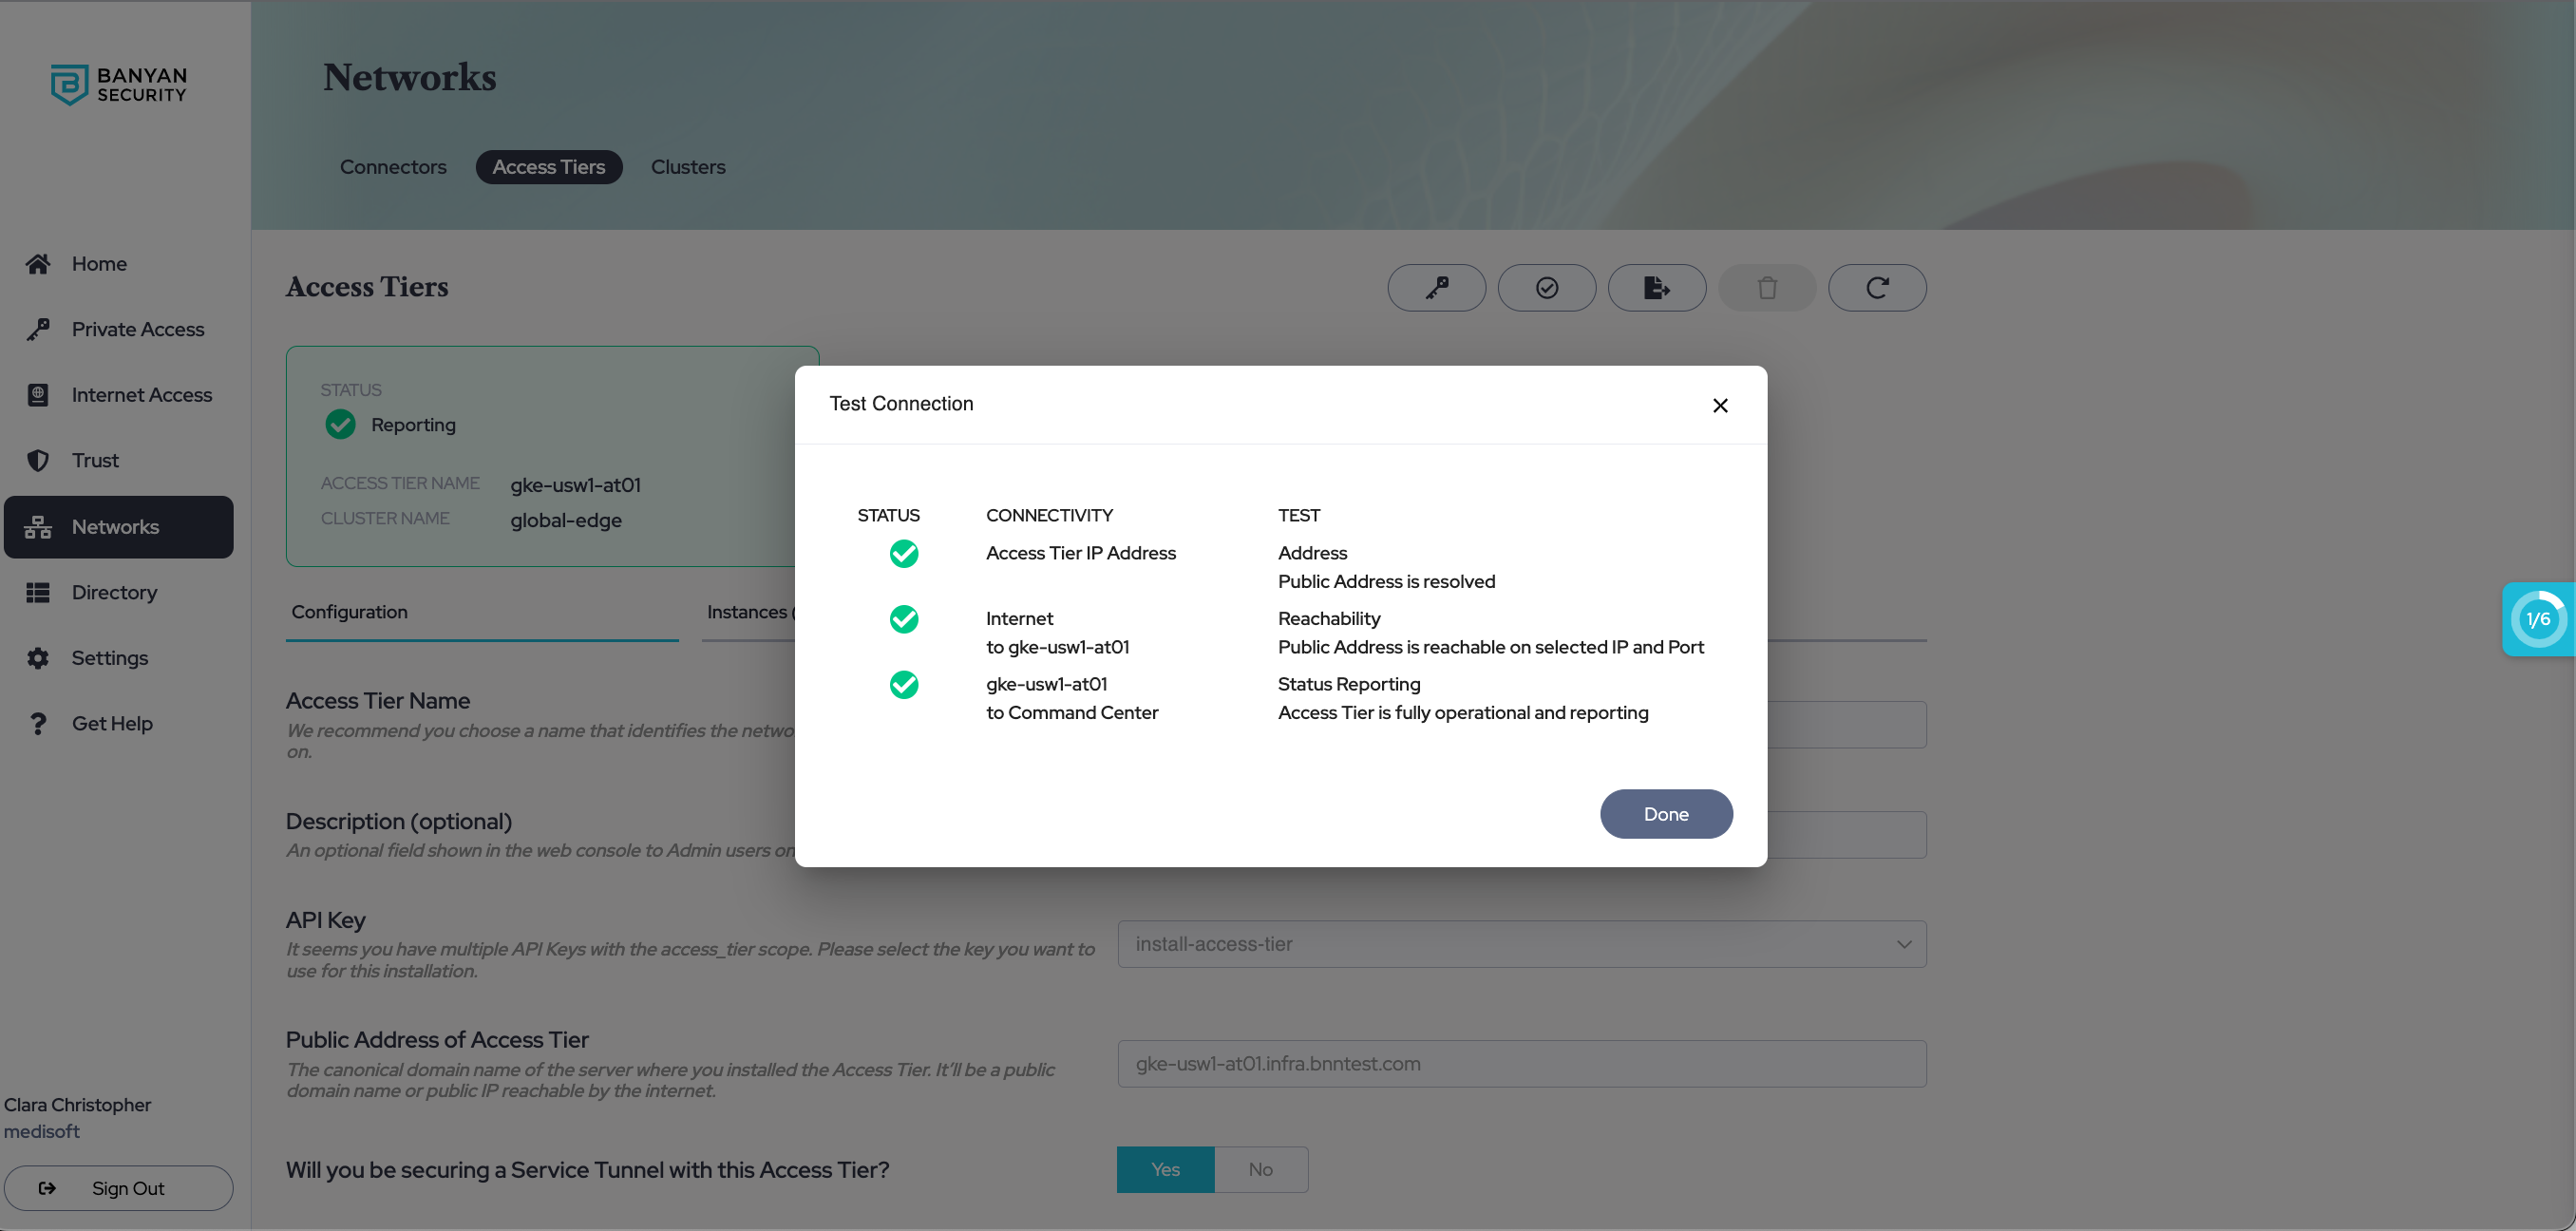Go to Private Access in sidebar
Image resolution: width=2576 pixels, height=1231 pixels.
(137, 329)
